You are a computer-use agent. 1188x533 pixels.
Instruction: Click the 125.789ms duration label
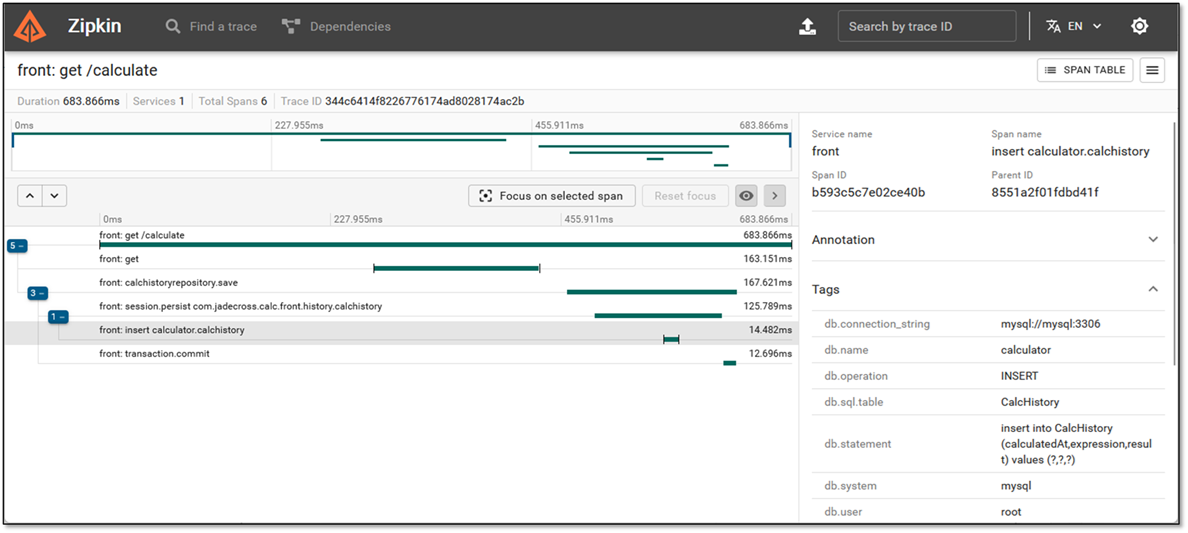point(768,306)
